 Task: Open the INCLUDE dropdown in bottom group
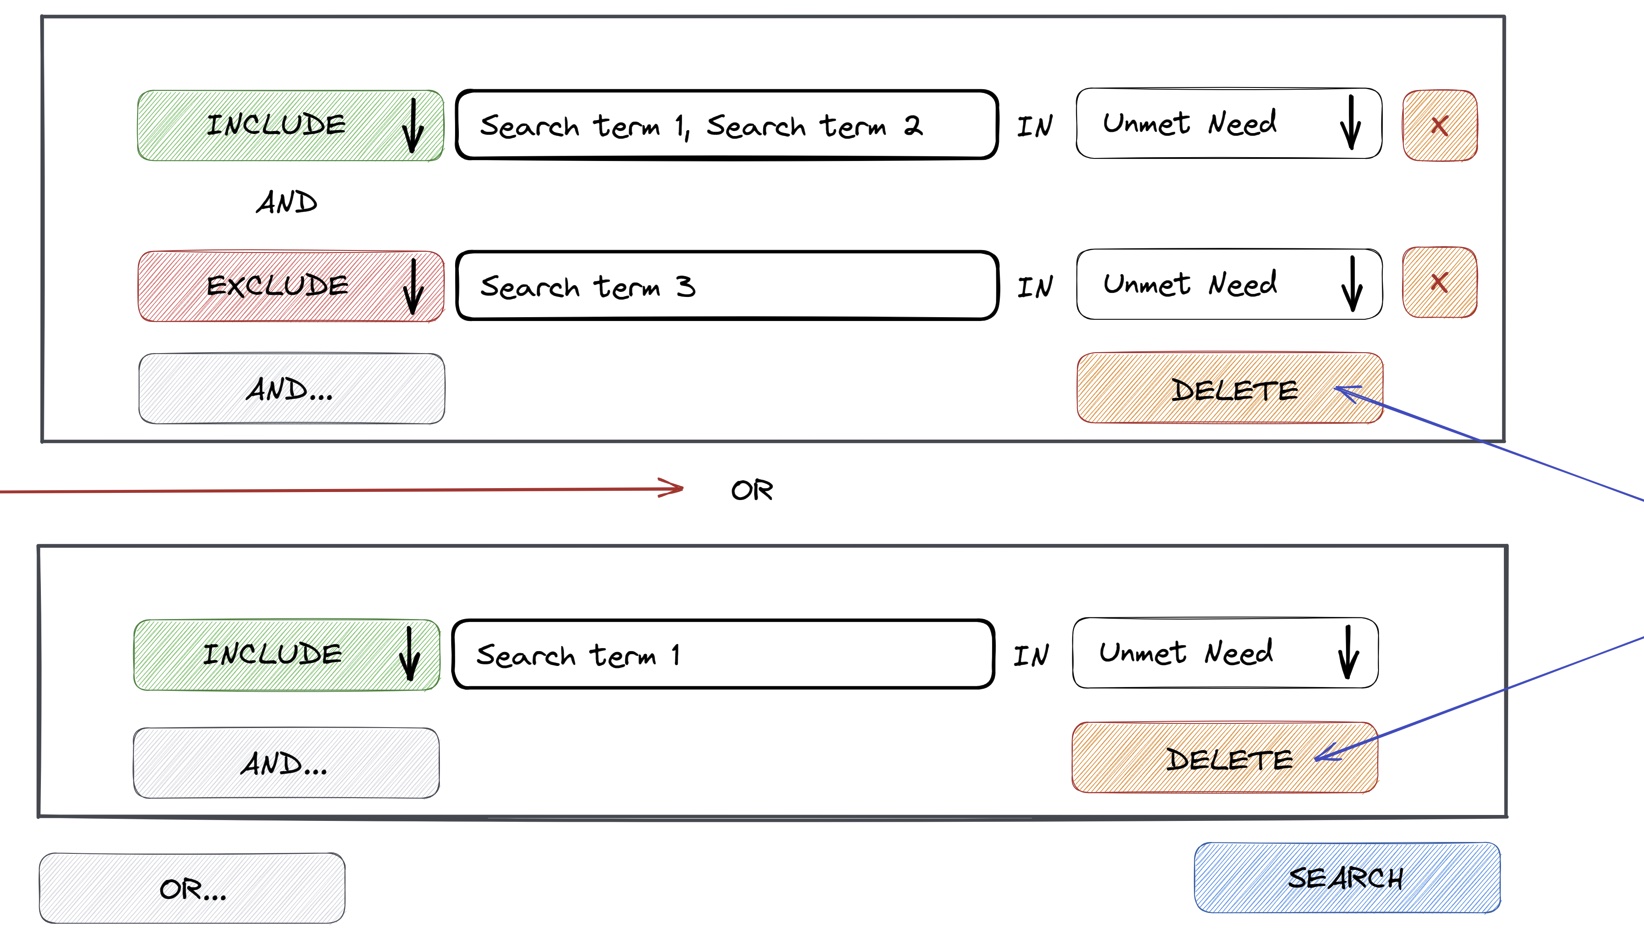coord(286,655)
